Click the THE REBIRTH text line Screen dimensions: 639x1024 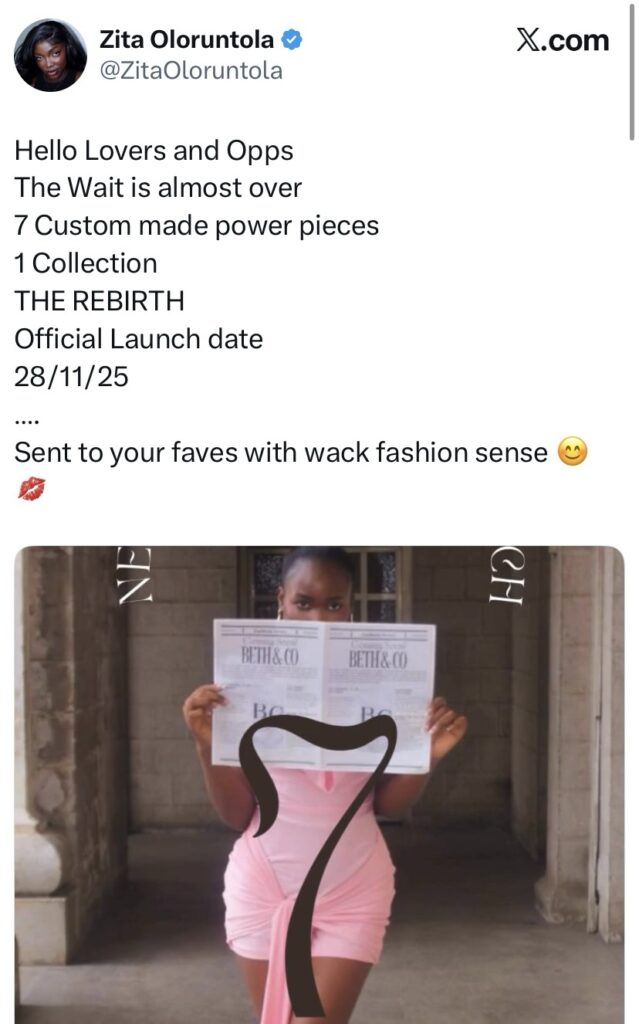pyautogui.click(x=99, y=301)
